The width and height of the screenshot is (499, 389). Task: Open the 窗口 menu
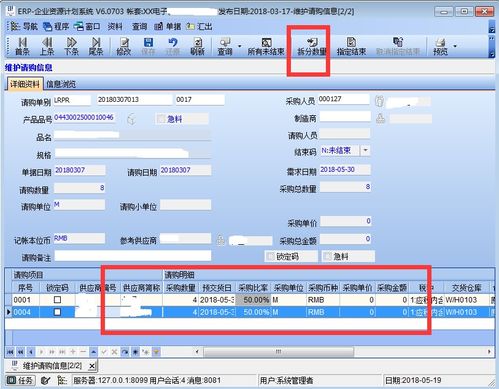tap(87, 26)
